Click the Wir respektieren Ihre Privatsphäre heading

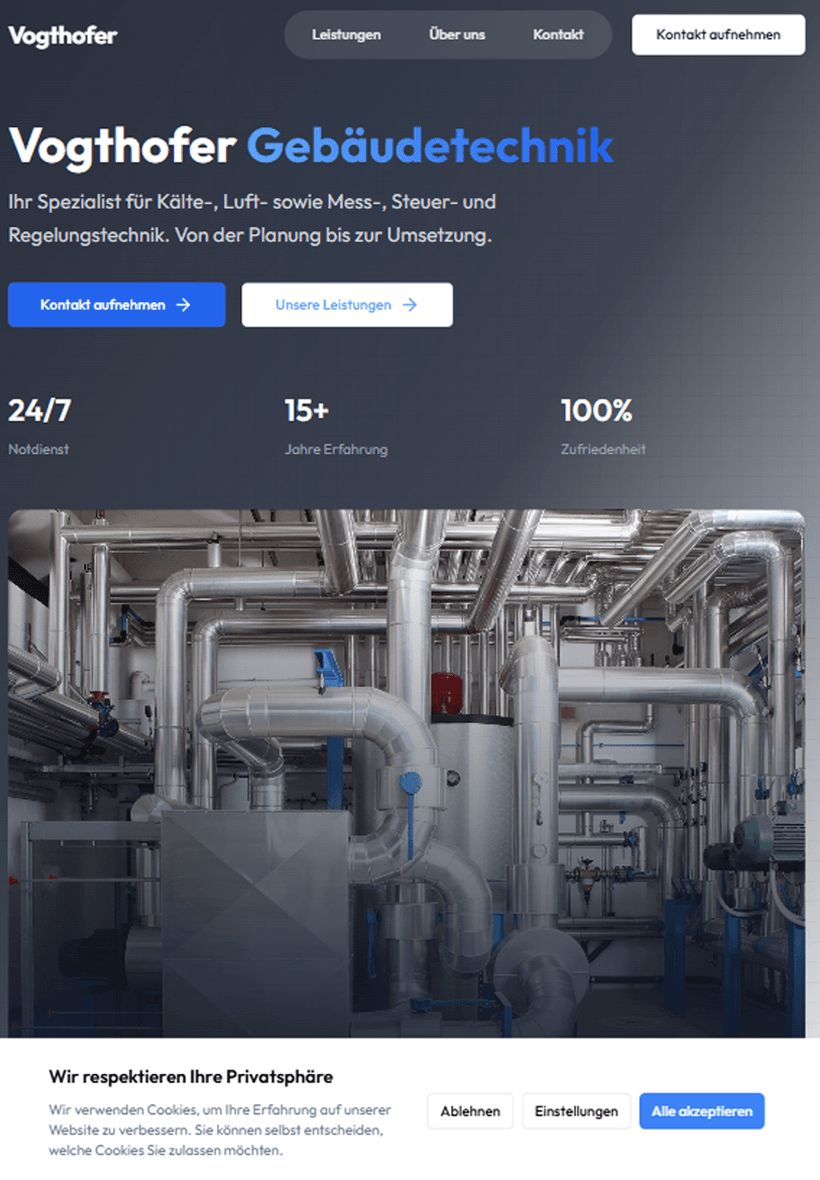(x=190, y=1077)
